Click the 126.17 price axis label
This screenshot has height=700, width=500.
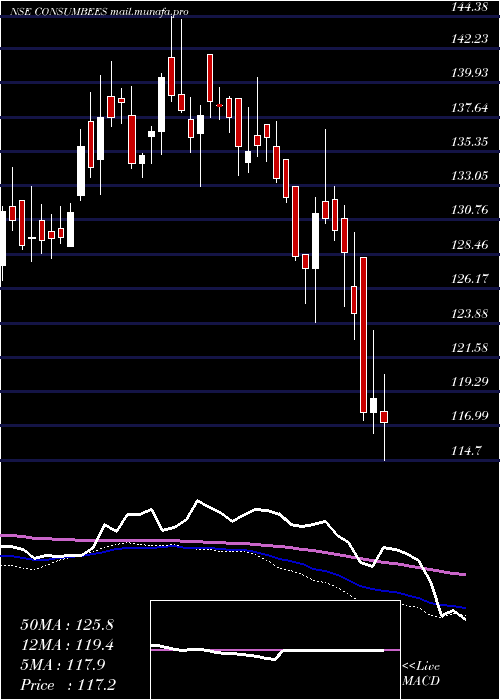click(470, 279)
